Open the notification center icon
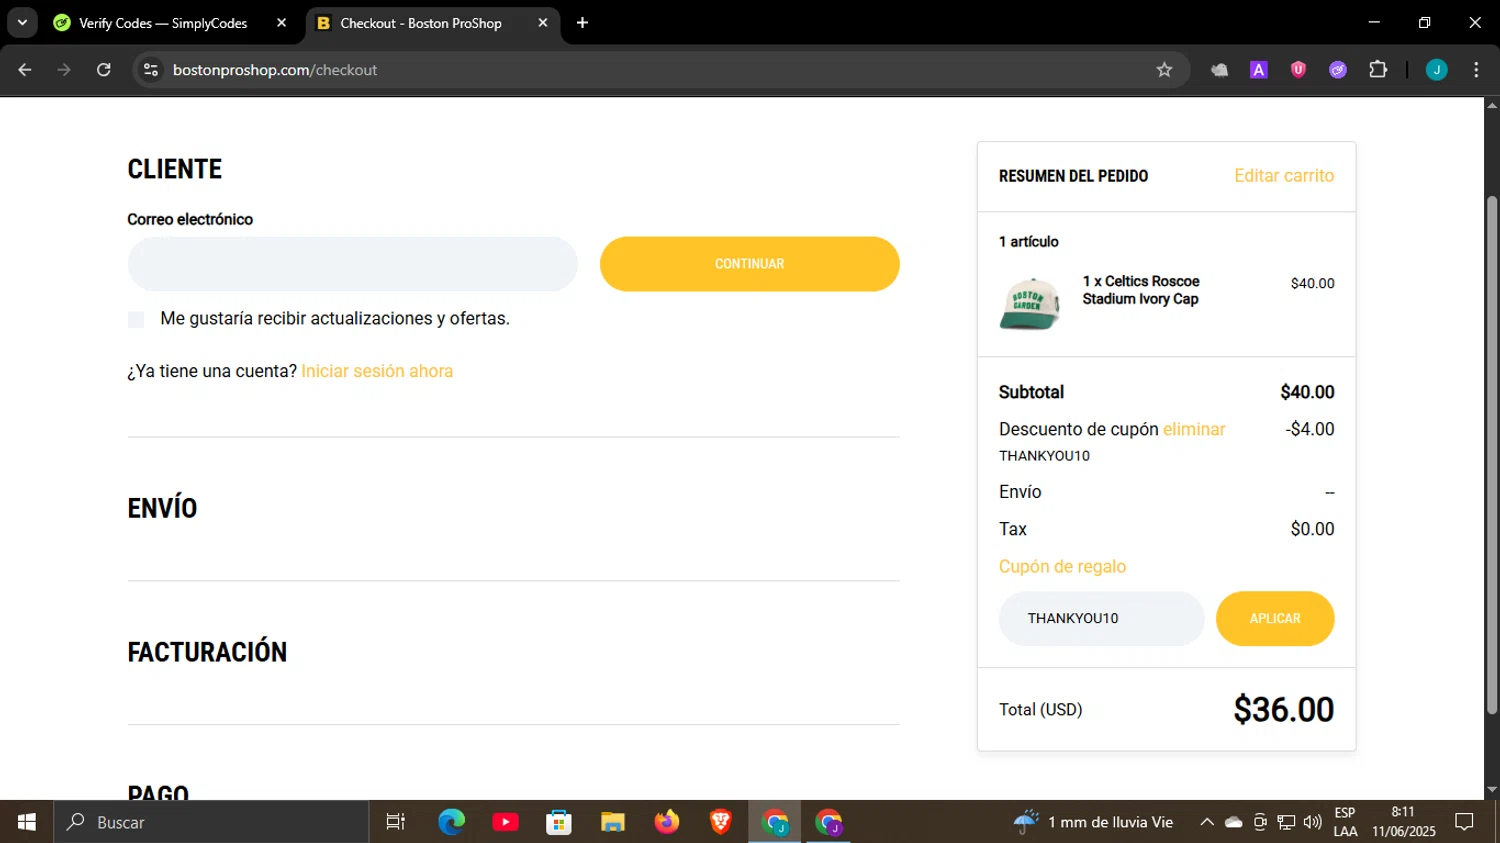The width and height of the screenshot is (1500, 843). point(1465,822)
